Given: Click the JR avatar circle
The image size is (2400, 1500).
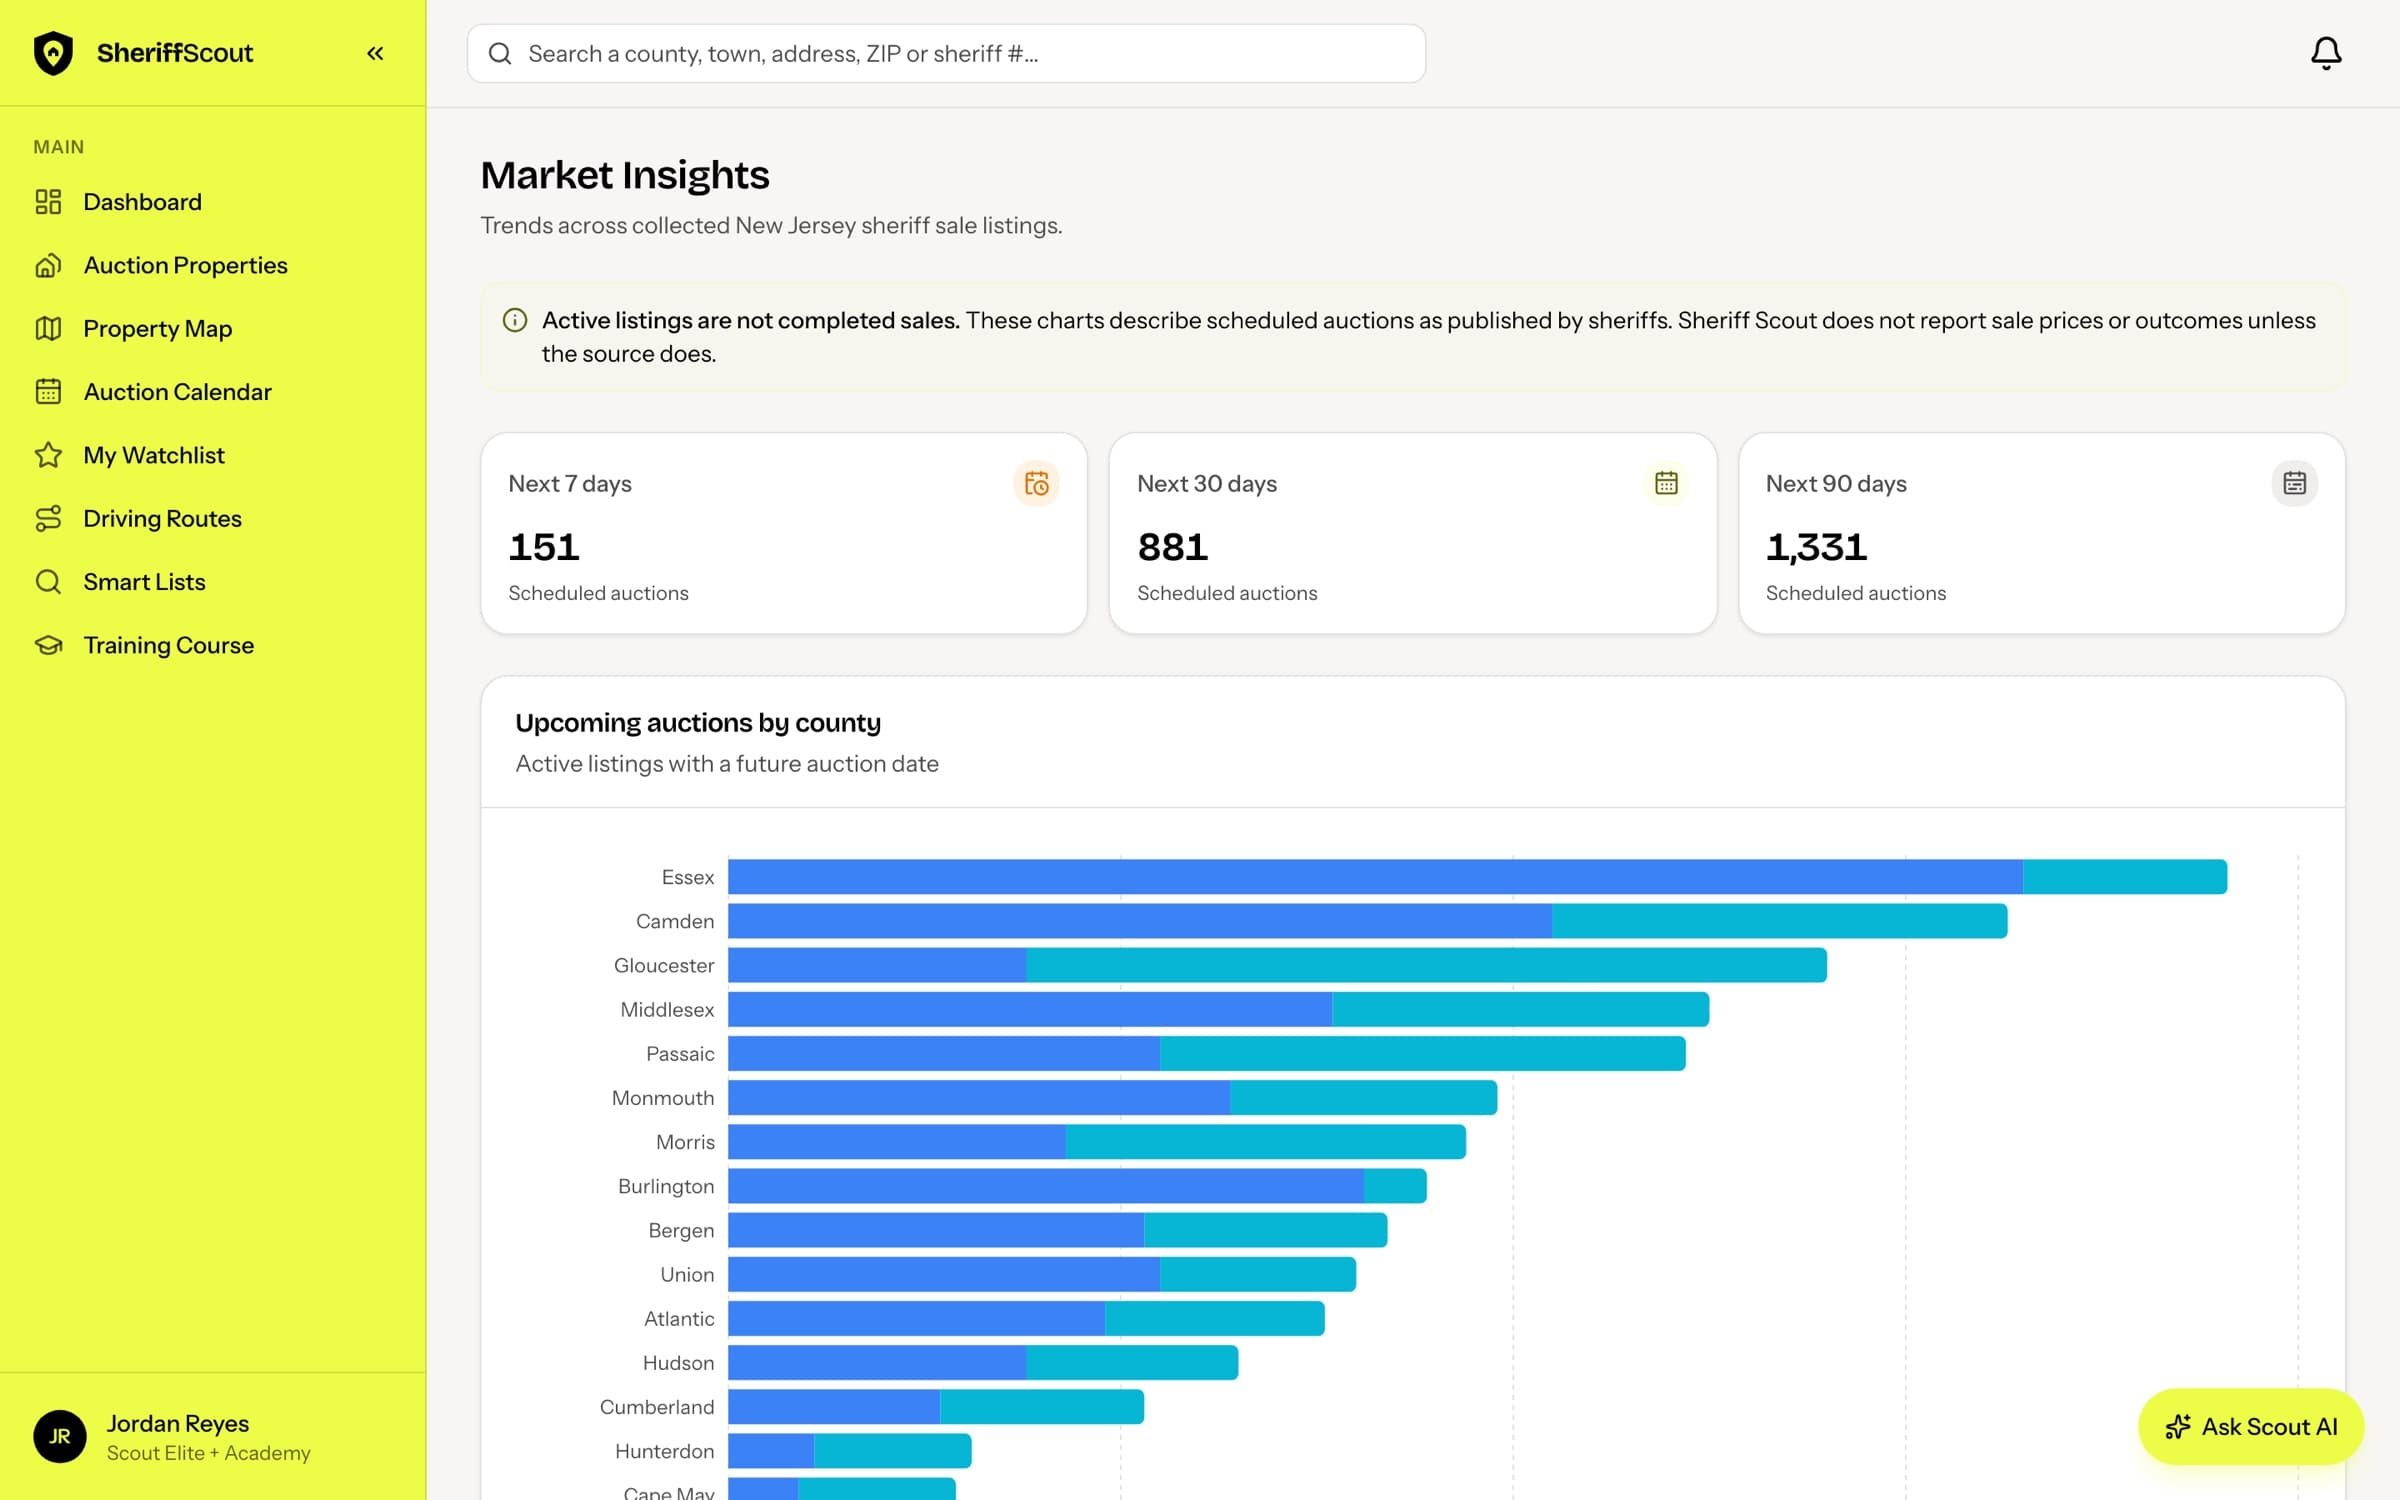Looking at the screenshot, I should coord(59,1436).
